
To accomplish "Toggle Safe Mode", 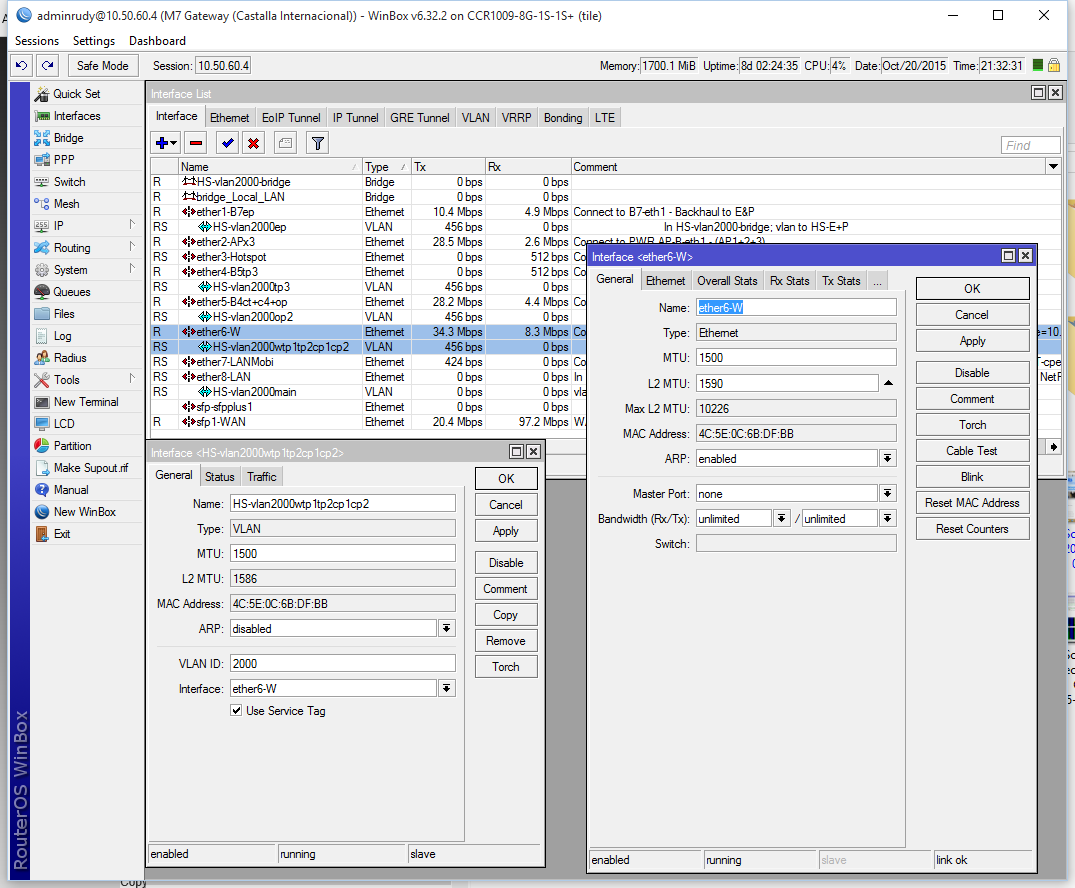I will coord(103,66).
